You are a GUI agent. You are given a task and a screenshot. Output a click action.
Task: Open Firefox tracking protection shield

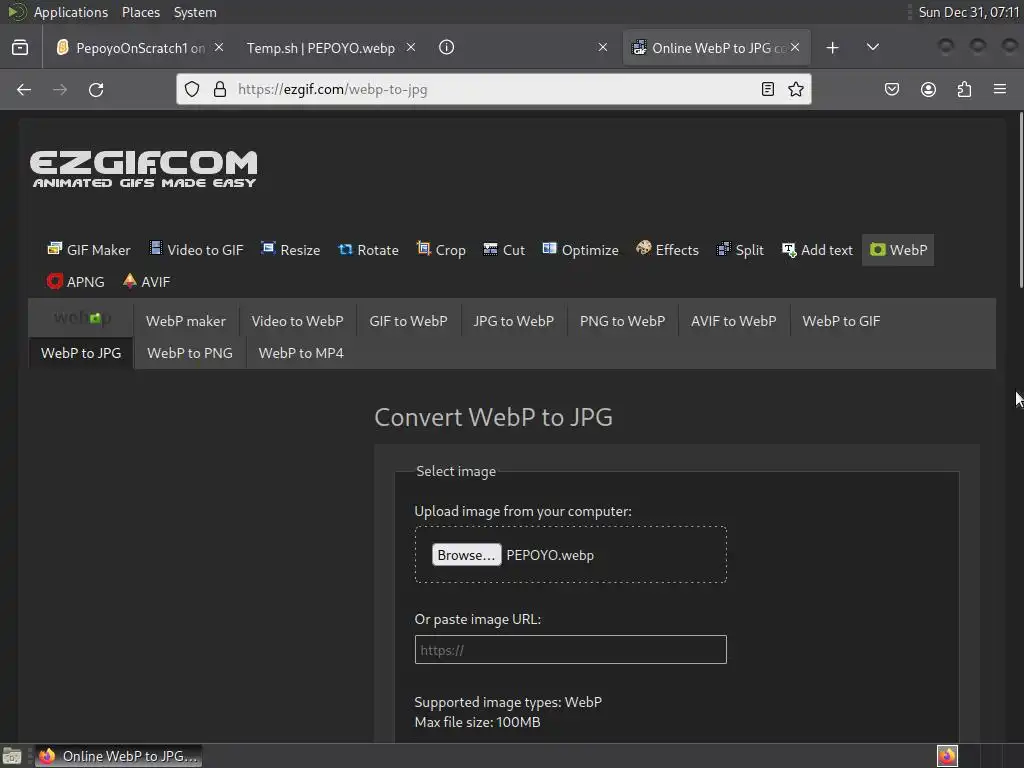(x=192, y=89)
